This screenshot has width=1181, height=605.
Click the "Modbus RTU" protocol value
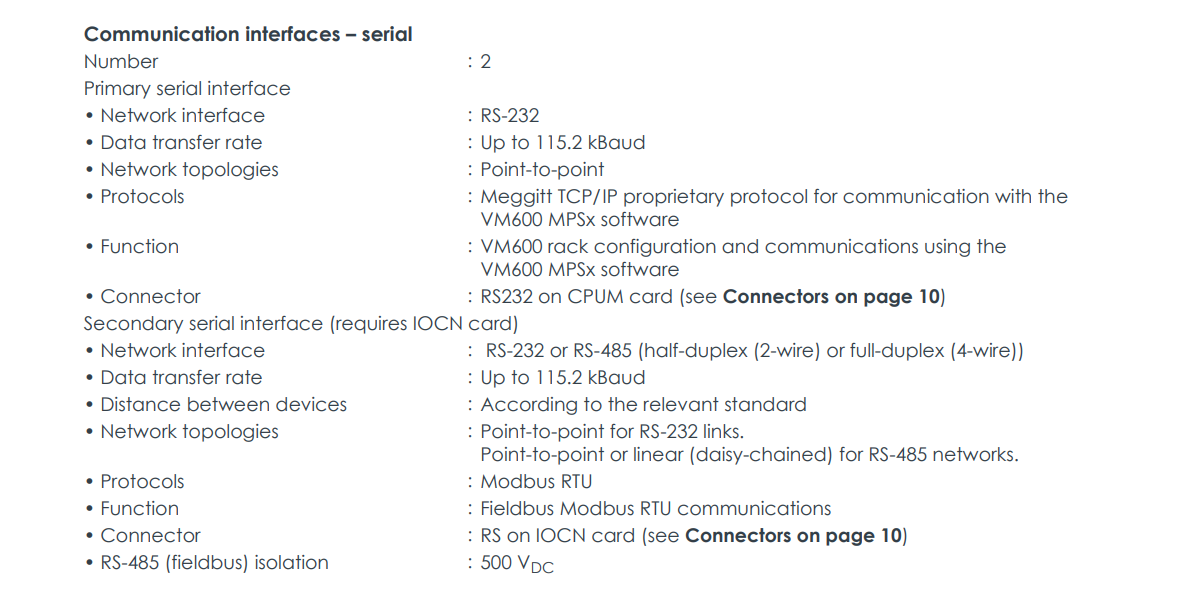536,482
